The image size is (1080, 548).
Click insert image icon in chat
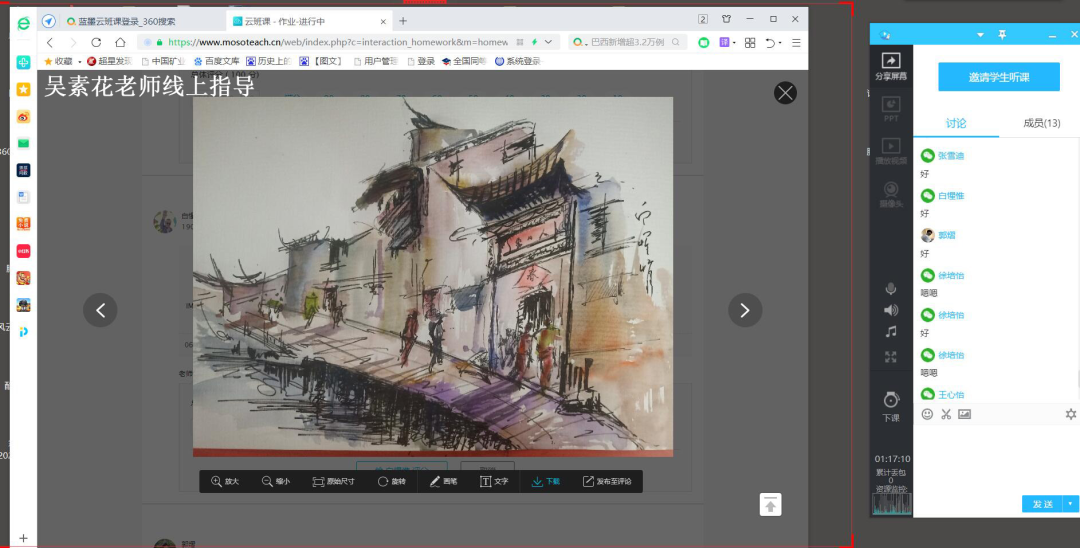click(964, 414)
